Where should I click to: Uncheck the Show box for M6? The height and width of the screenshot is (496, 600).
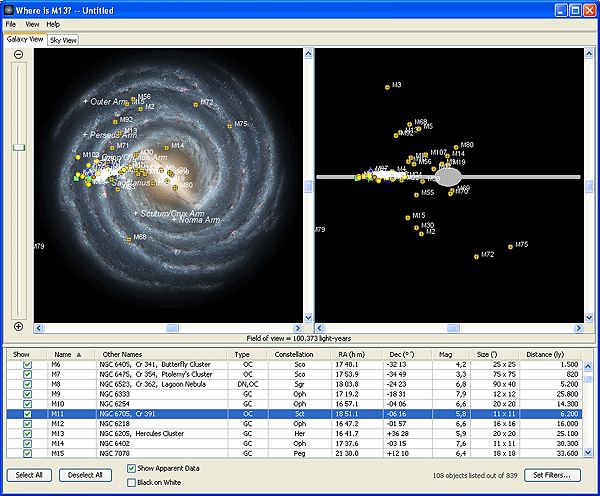click(x=27, y=364)
